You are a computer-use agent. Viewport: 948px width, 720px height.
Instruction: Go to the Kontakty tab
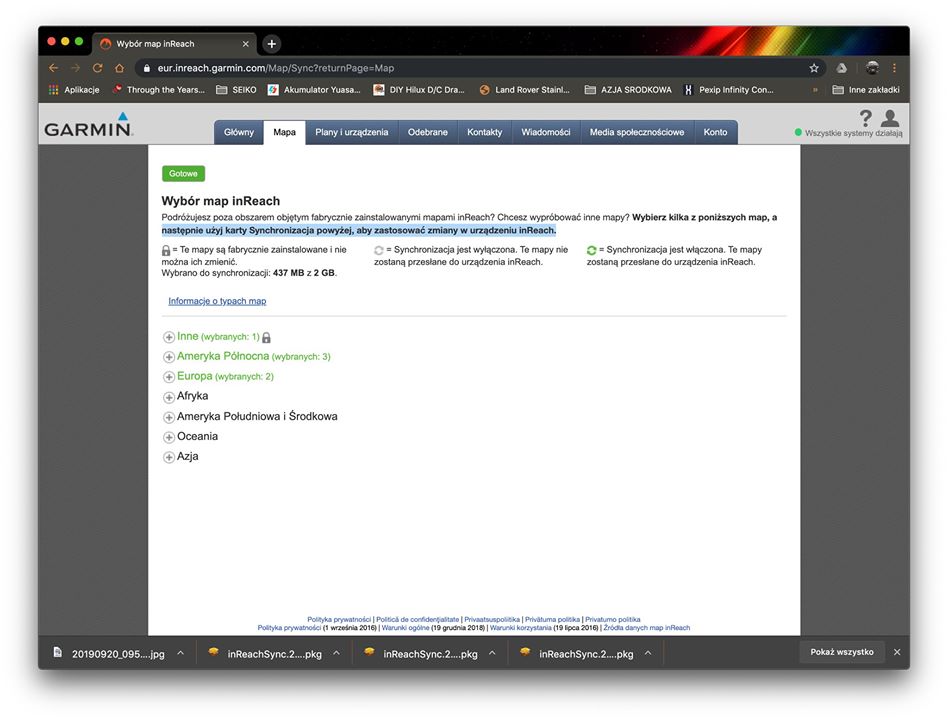(x=484, y=132)
